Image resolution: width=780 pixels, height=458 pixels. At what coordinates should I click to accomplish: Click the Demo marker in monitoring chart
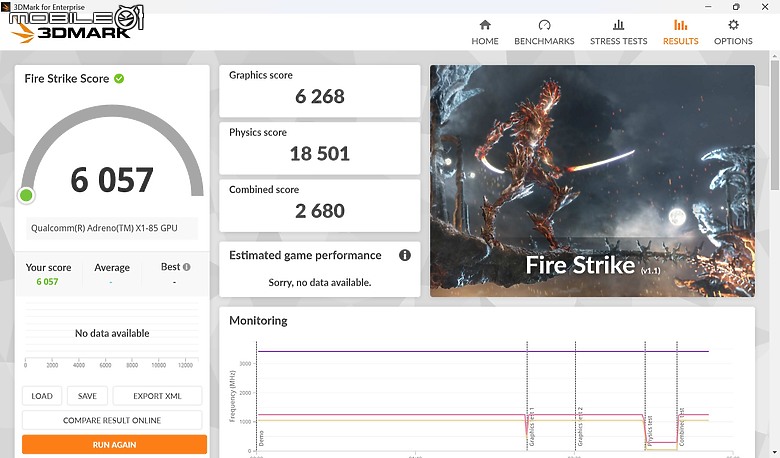(x=261, y=438)
